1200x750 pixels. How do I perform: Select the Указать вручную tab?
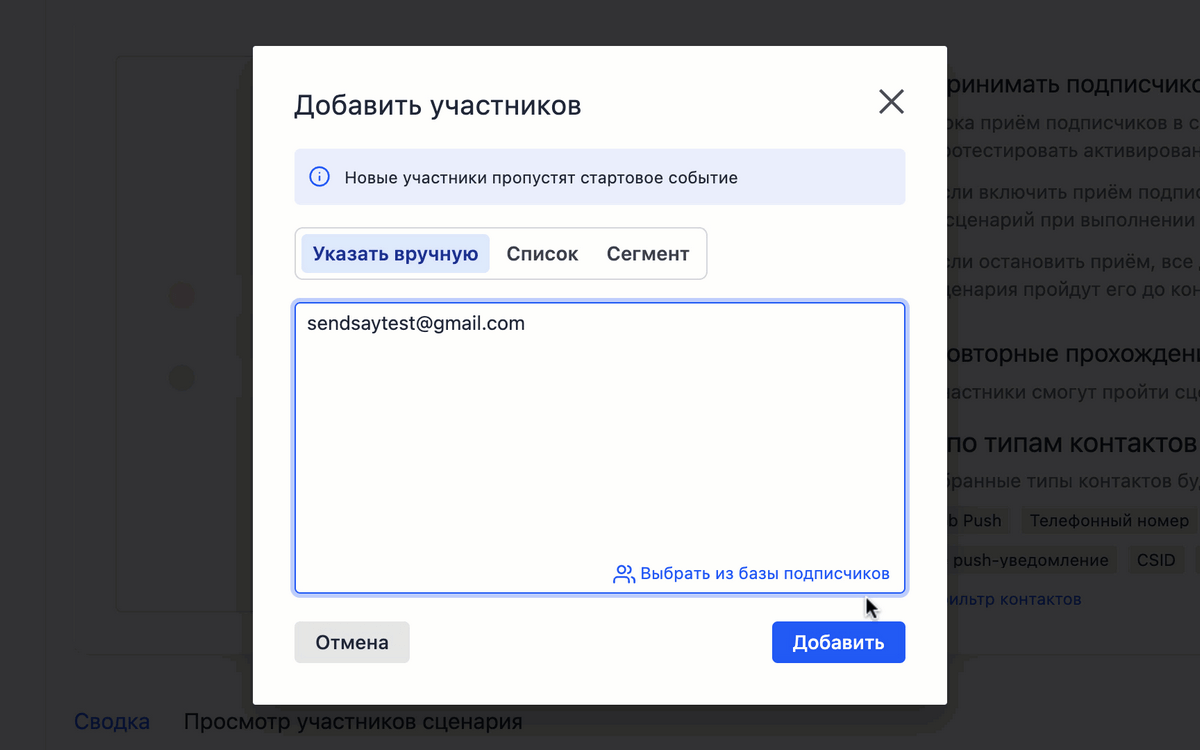pyautogui.click(x=395, y=254)
